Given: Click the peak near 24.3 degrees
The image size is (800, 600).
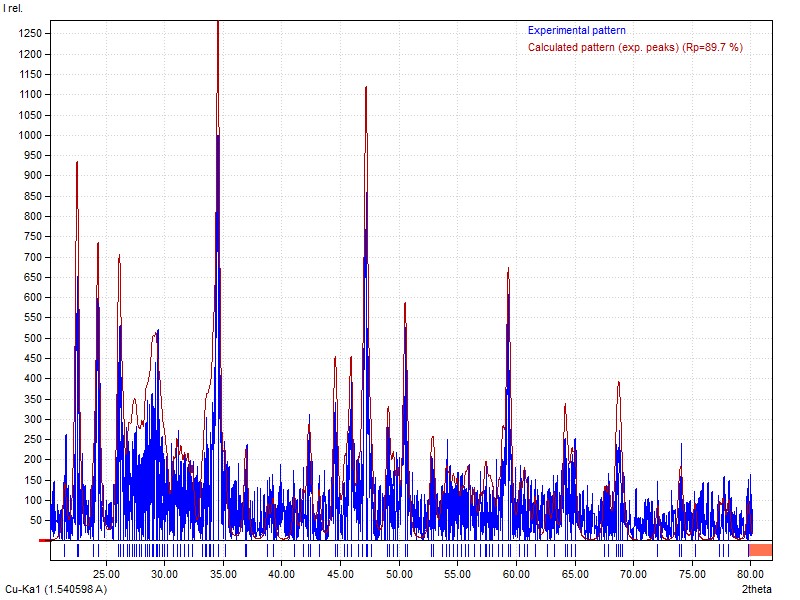Looking at the screenshot, I should [x=98, y=246].
